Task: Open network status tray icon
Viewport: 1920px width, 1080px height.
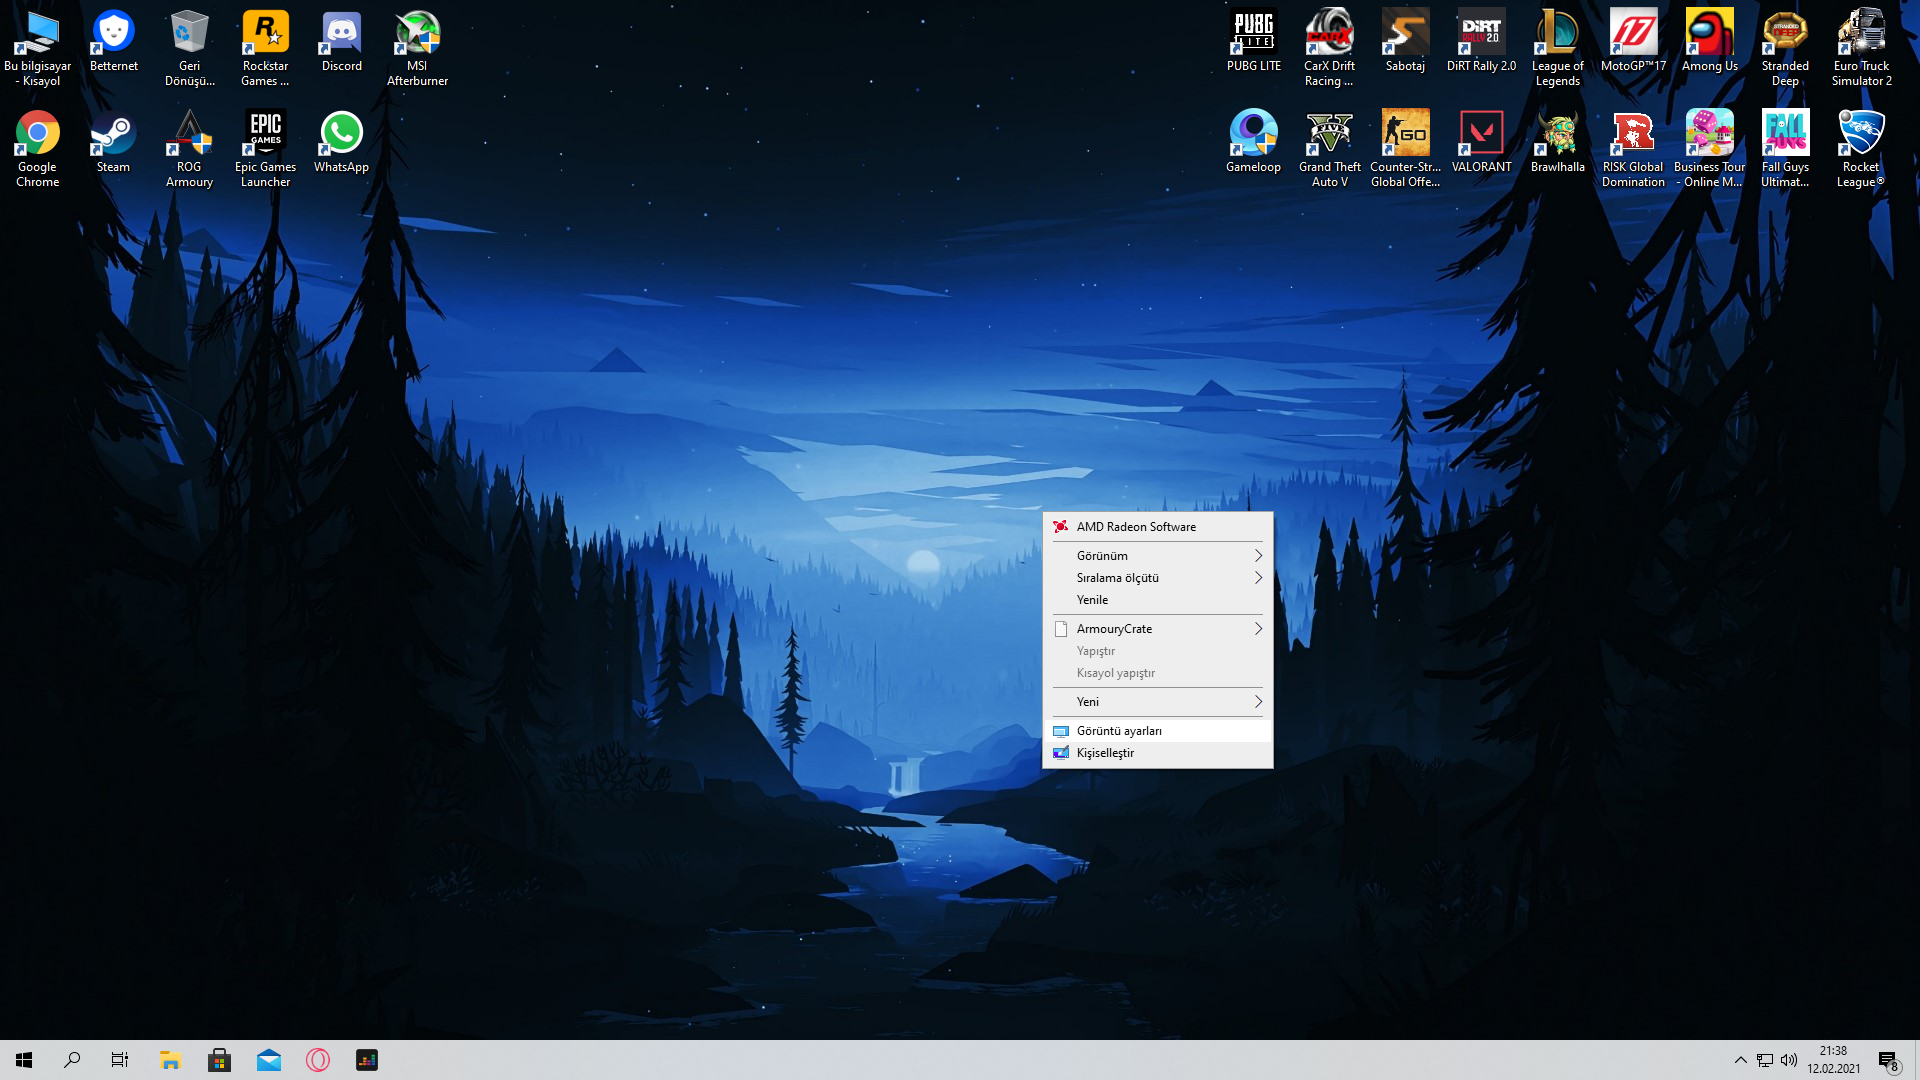Action: point(1765,1060)
